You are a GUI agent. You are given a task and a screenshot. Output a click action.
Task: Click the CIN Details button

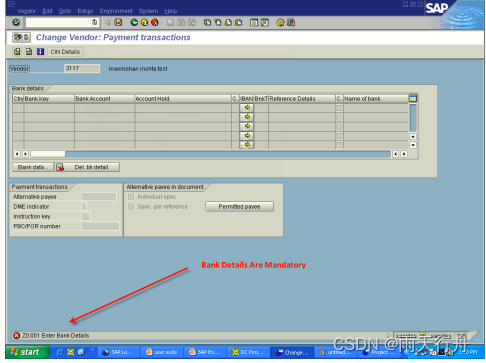[x=65, y=52]
